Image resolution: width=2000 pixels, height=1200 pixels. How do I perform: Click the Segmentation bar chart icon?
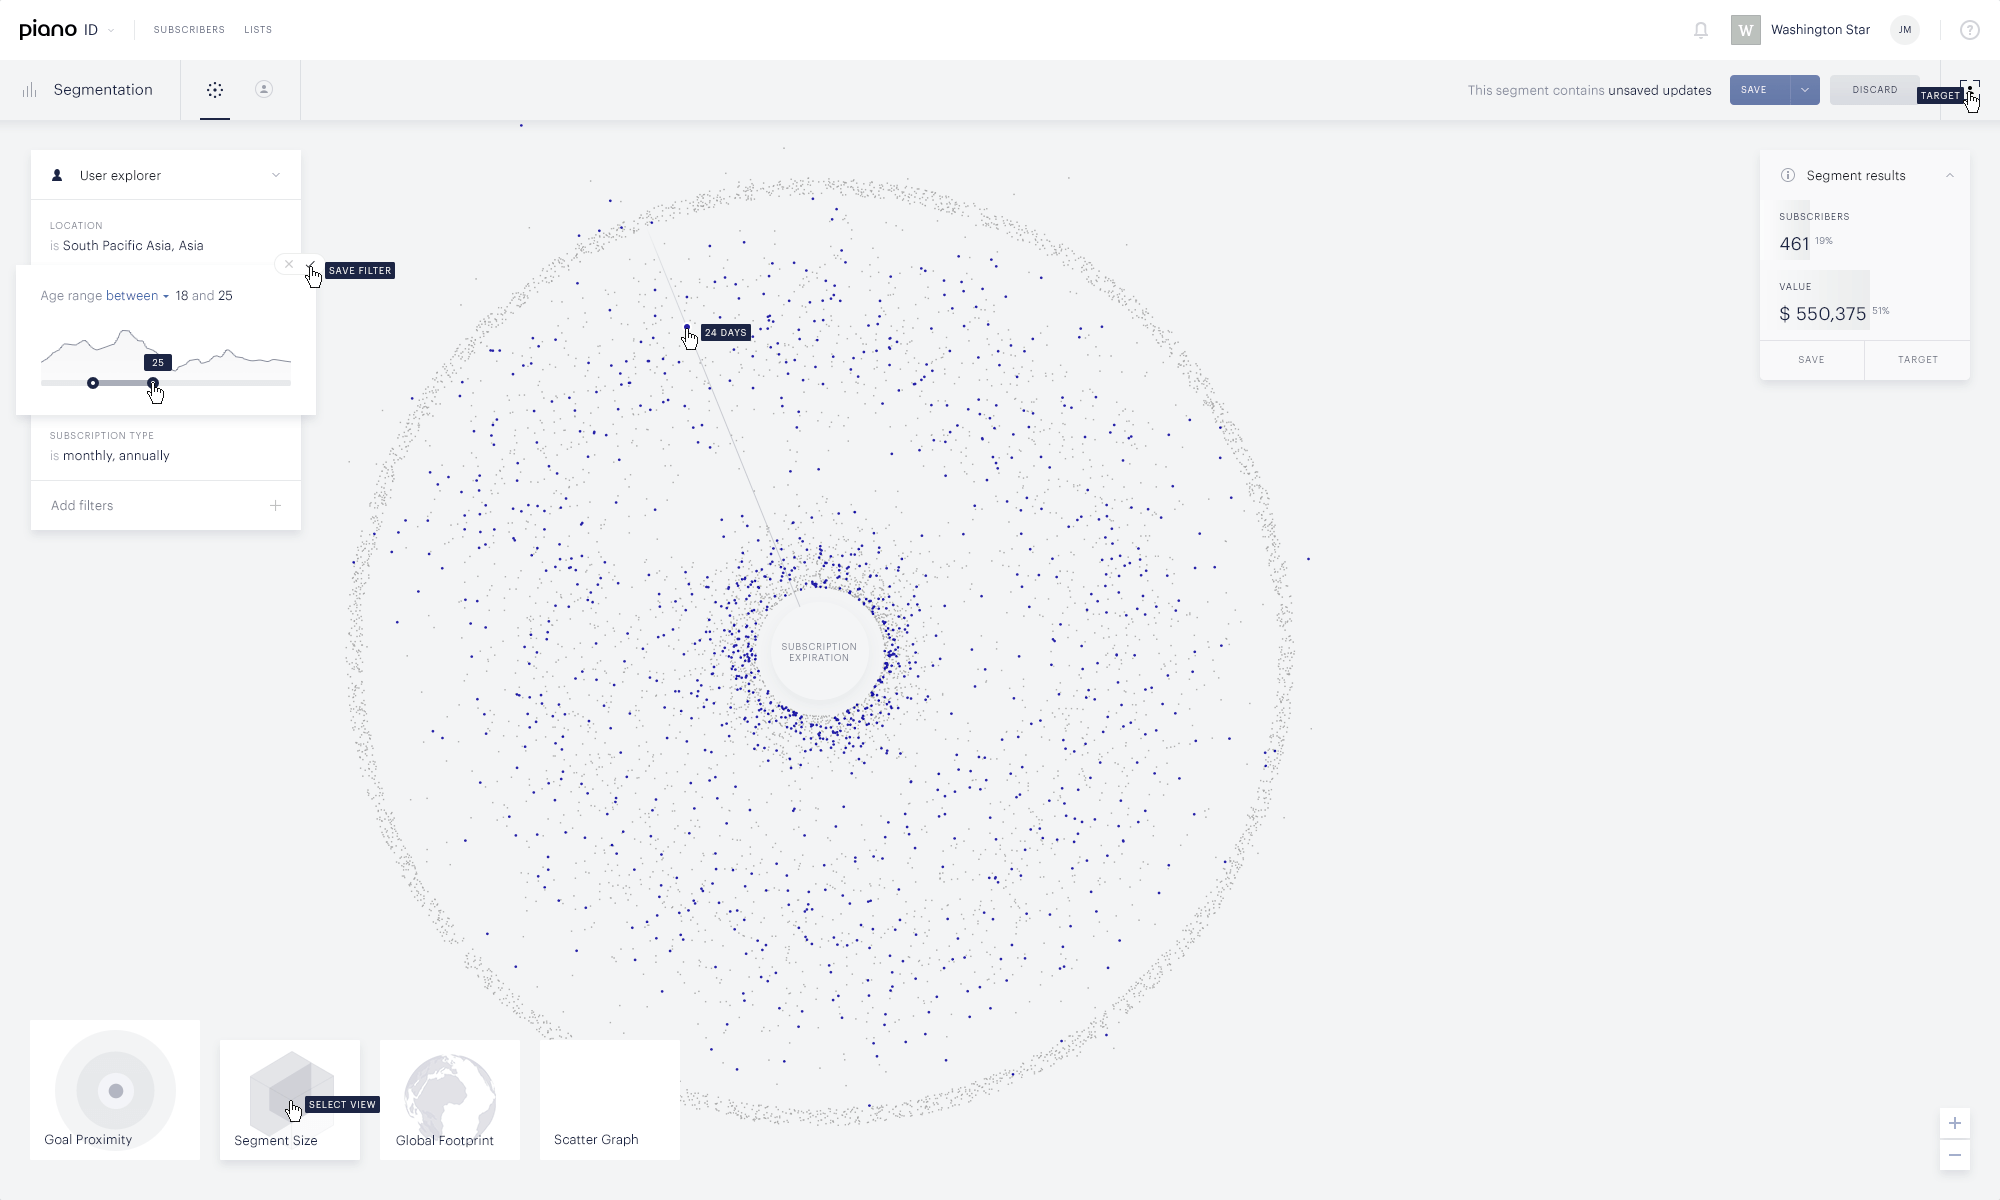pyautogui.click(x=30, y=90)
